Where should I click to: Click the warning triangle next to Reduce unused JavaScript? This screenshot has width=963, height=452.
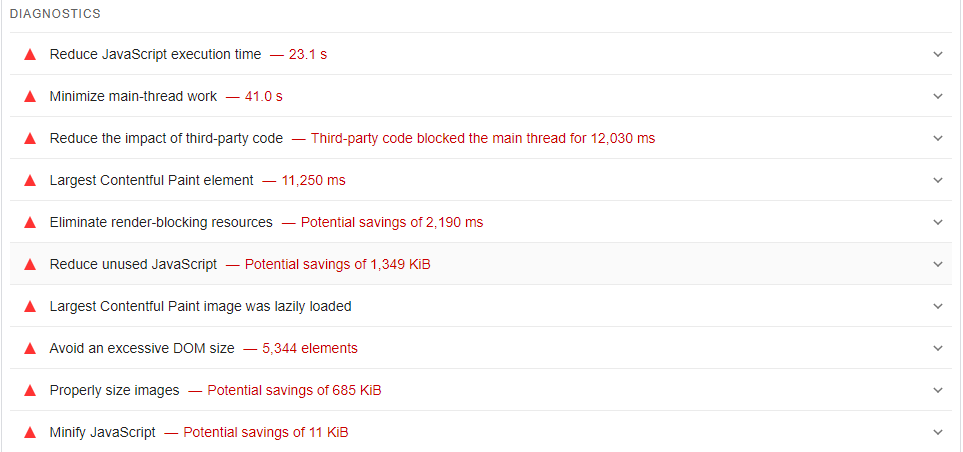tap(30, 264)
